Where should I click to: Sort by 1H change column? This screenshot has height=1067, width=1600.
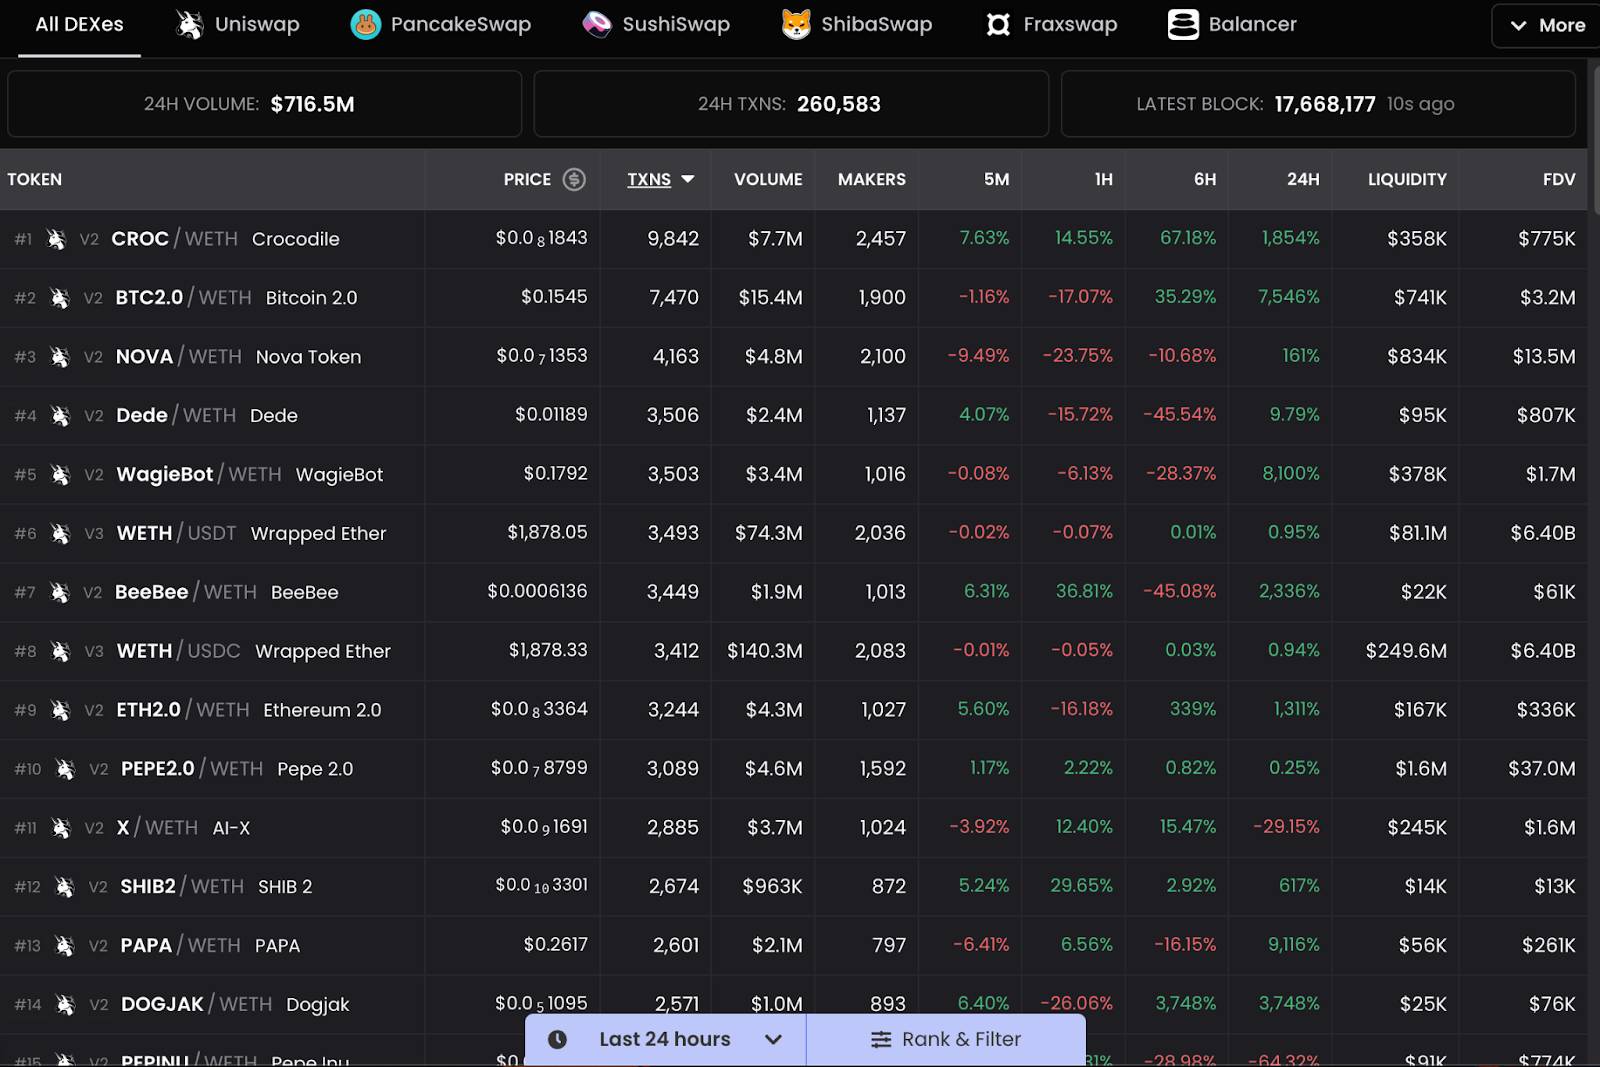1103,179
